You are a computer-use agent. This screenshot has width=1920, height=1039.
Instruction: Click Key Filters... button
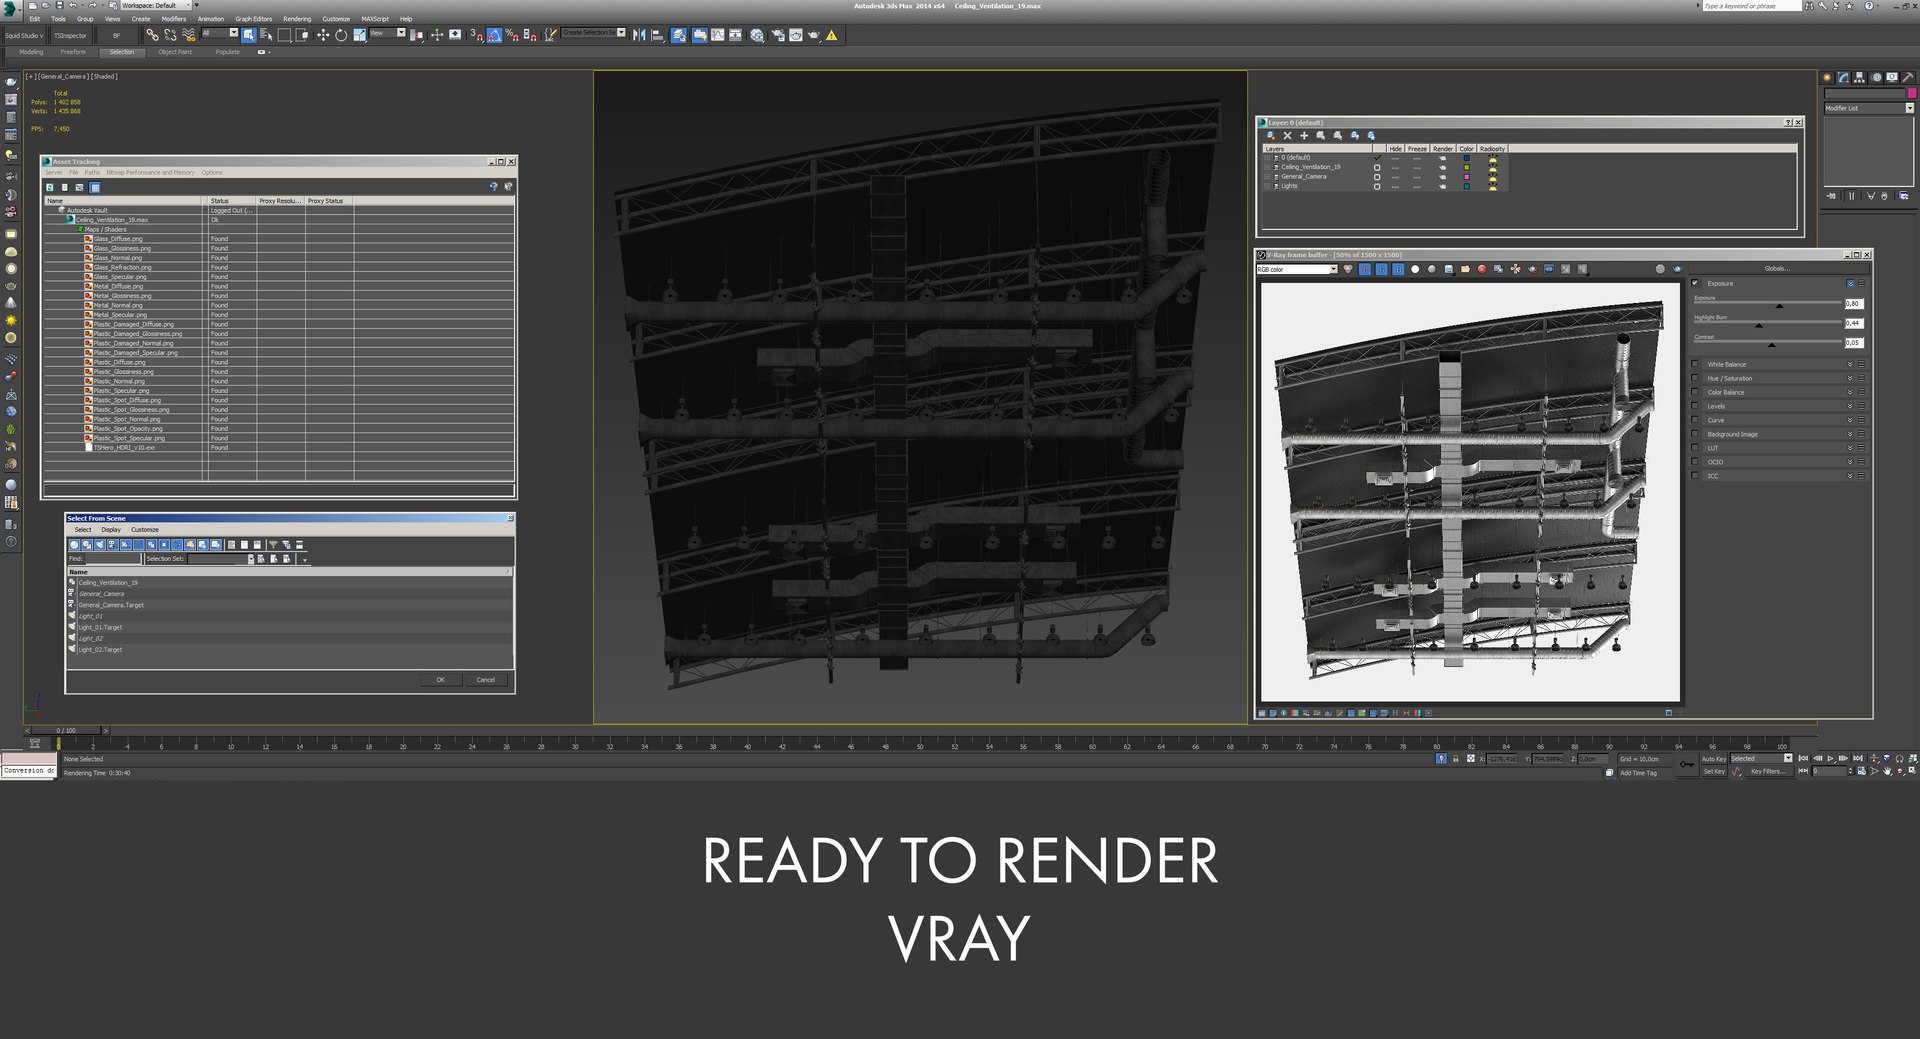pos(1767,772)
